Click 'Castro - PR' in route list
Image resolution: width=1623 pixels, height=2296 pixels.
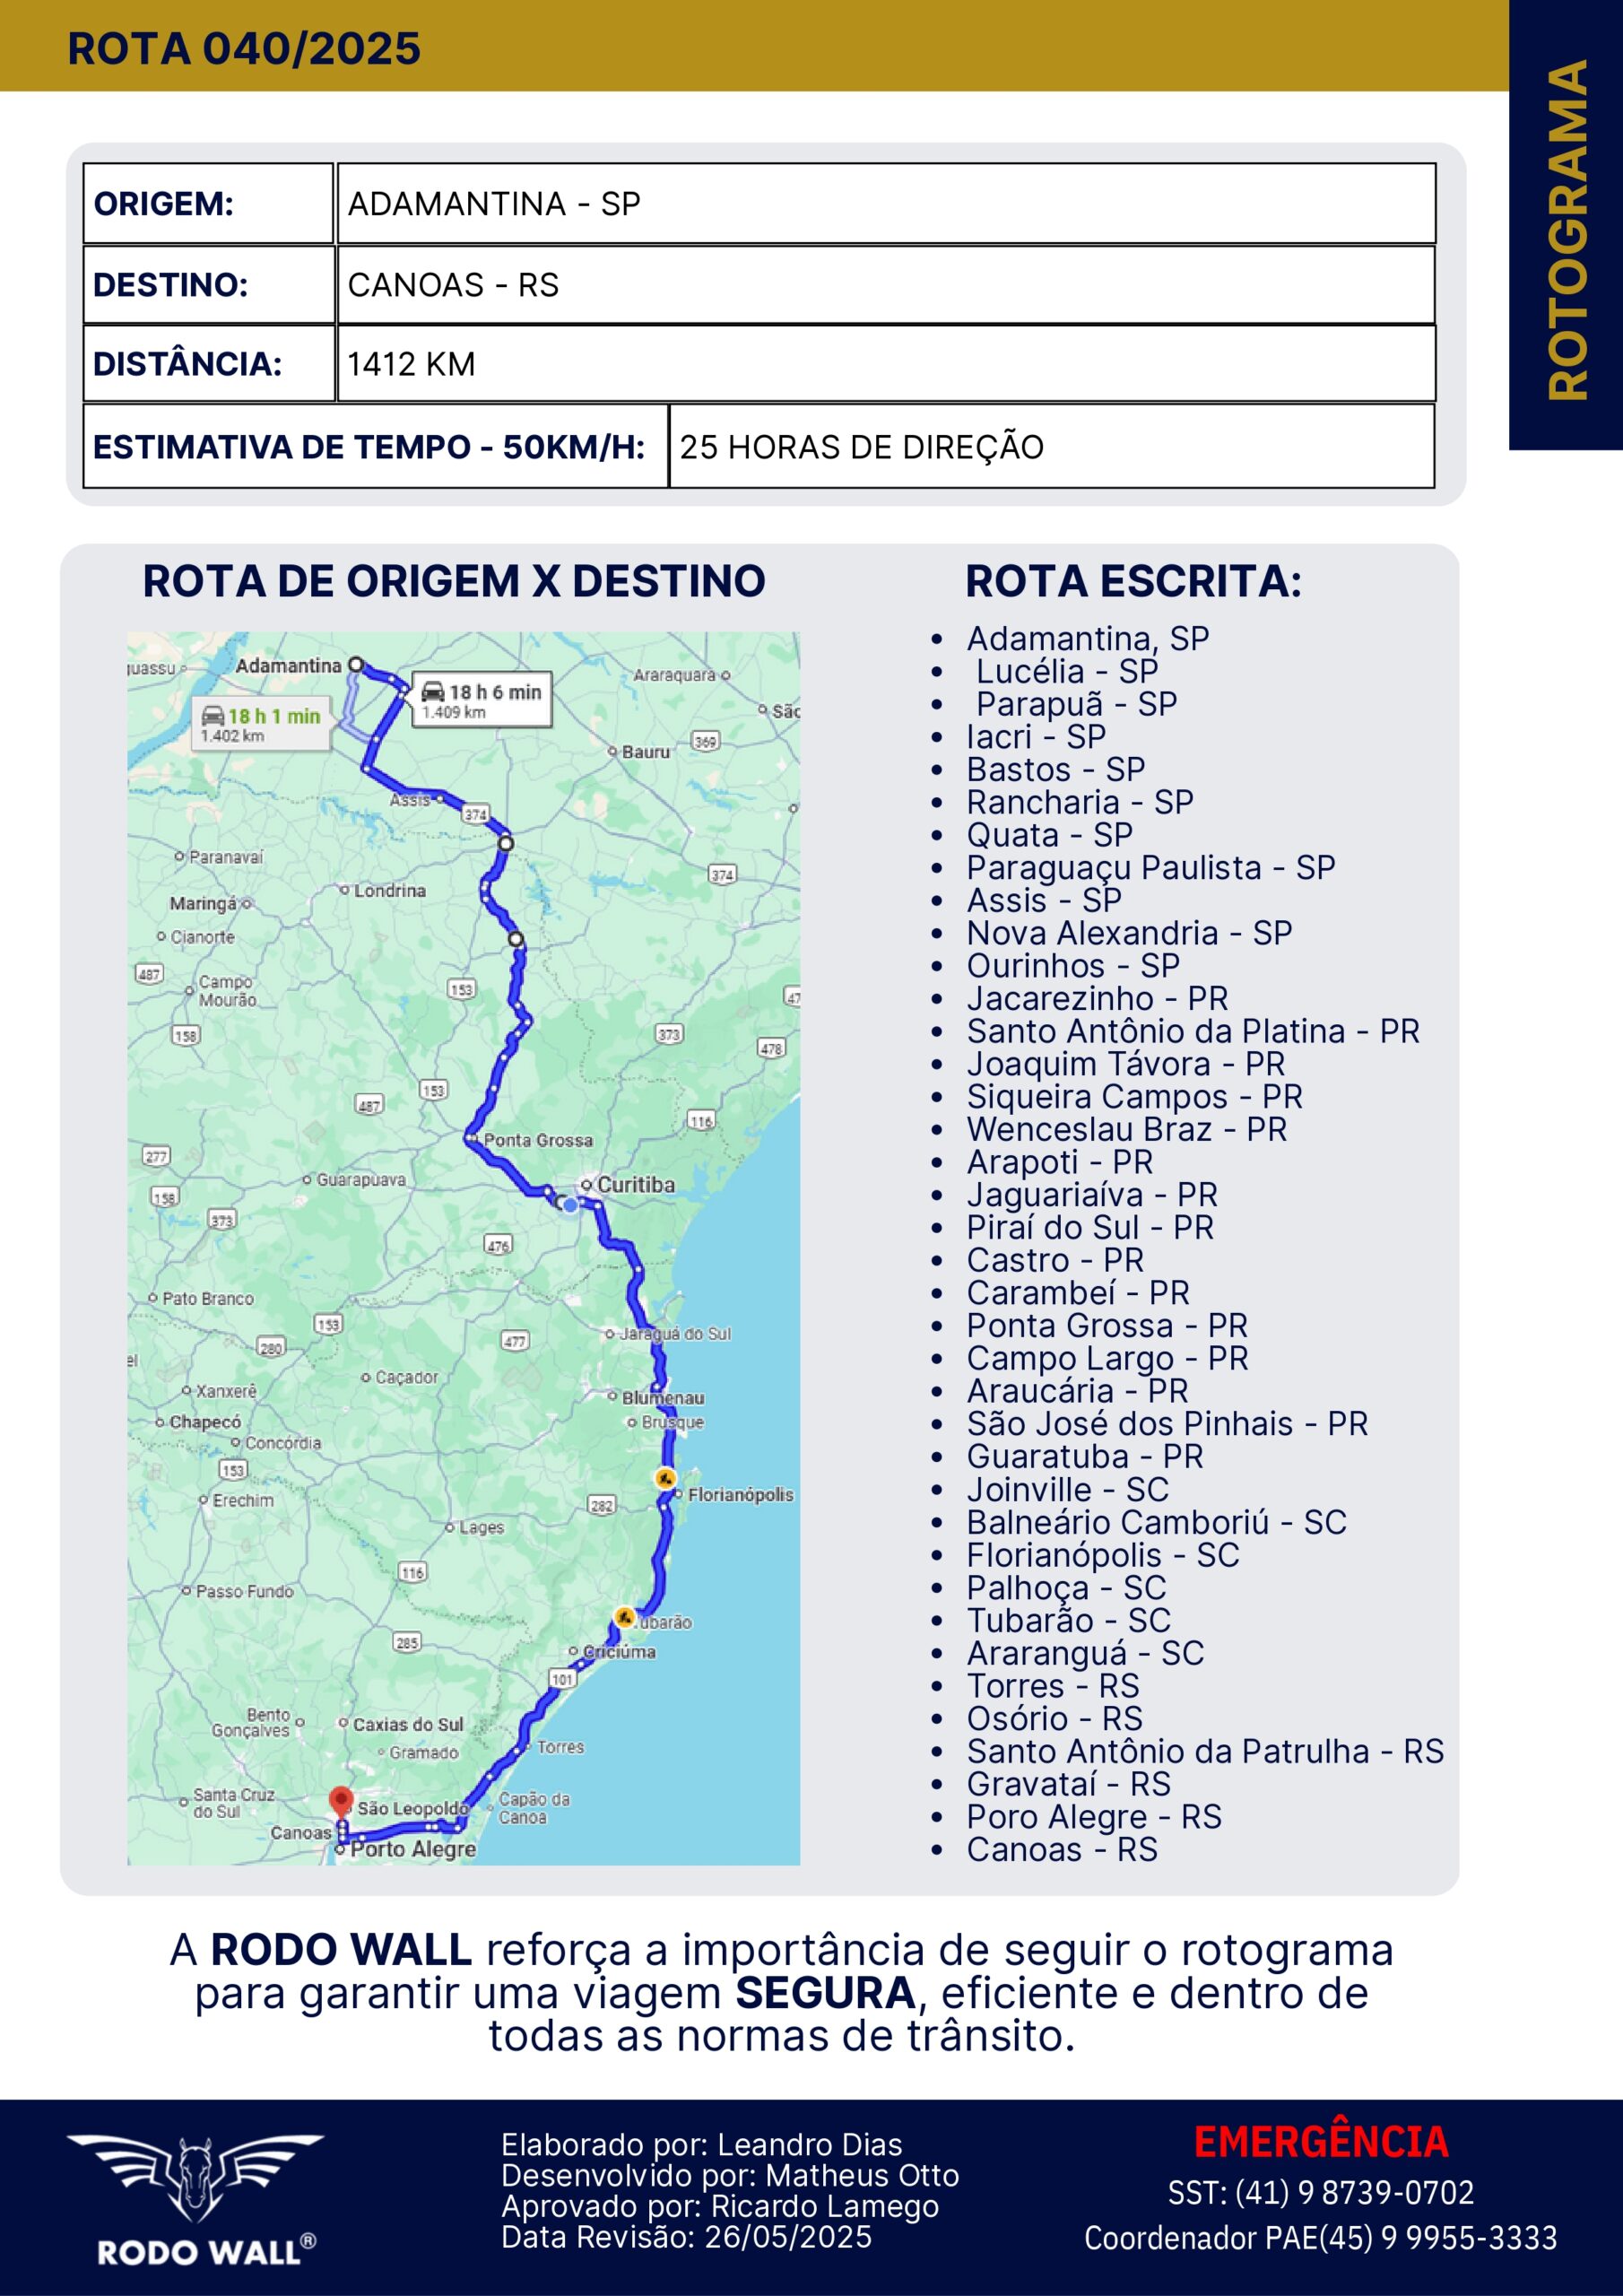tap(1055, 1260)
